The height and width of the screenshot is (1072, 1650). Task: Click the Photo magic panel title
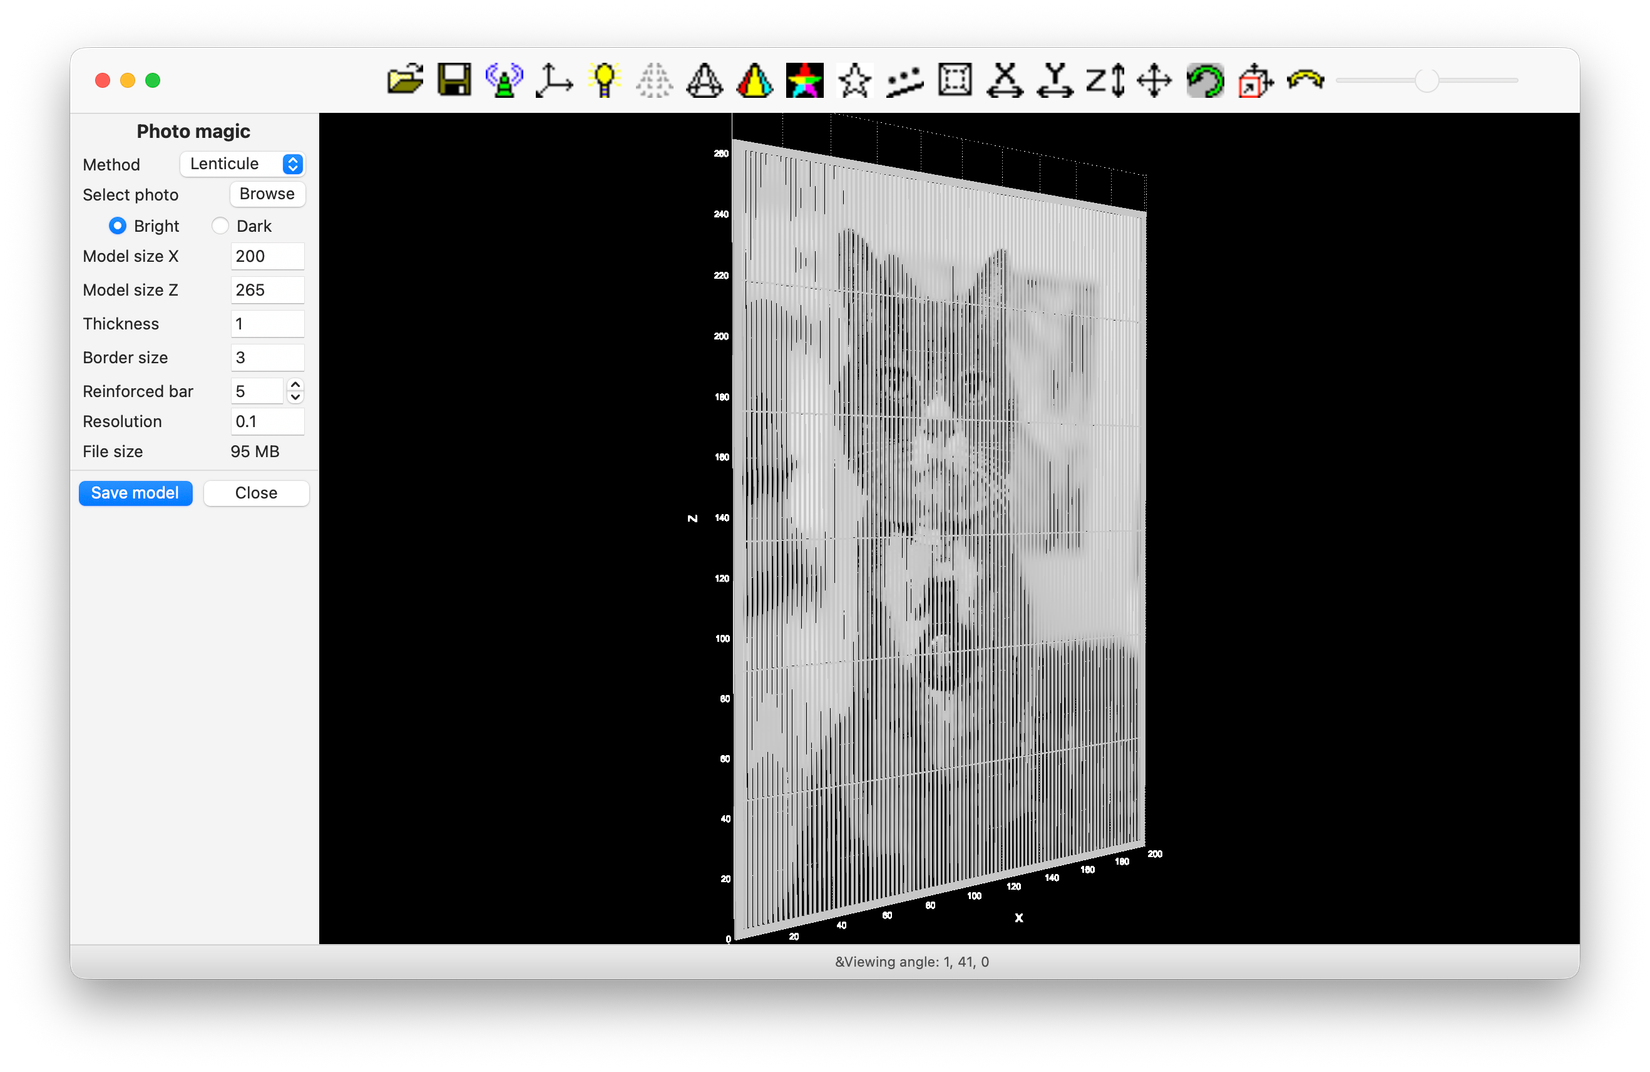tap(194, 131)
